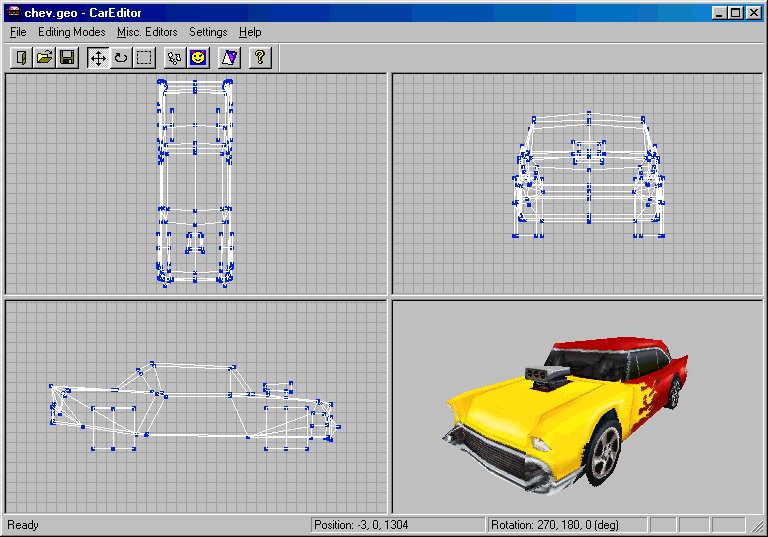Screen dimensions: 768x537
Task: Open the Settings menu
Action: coord(208,32)
